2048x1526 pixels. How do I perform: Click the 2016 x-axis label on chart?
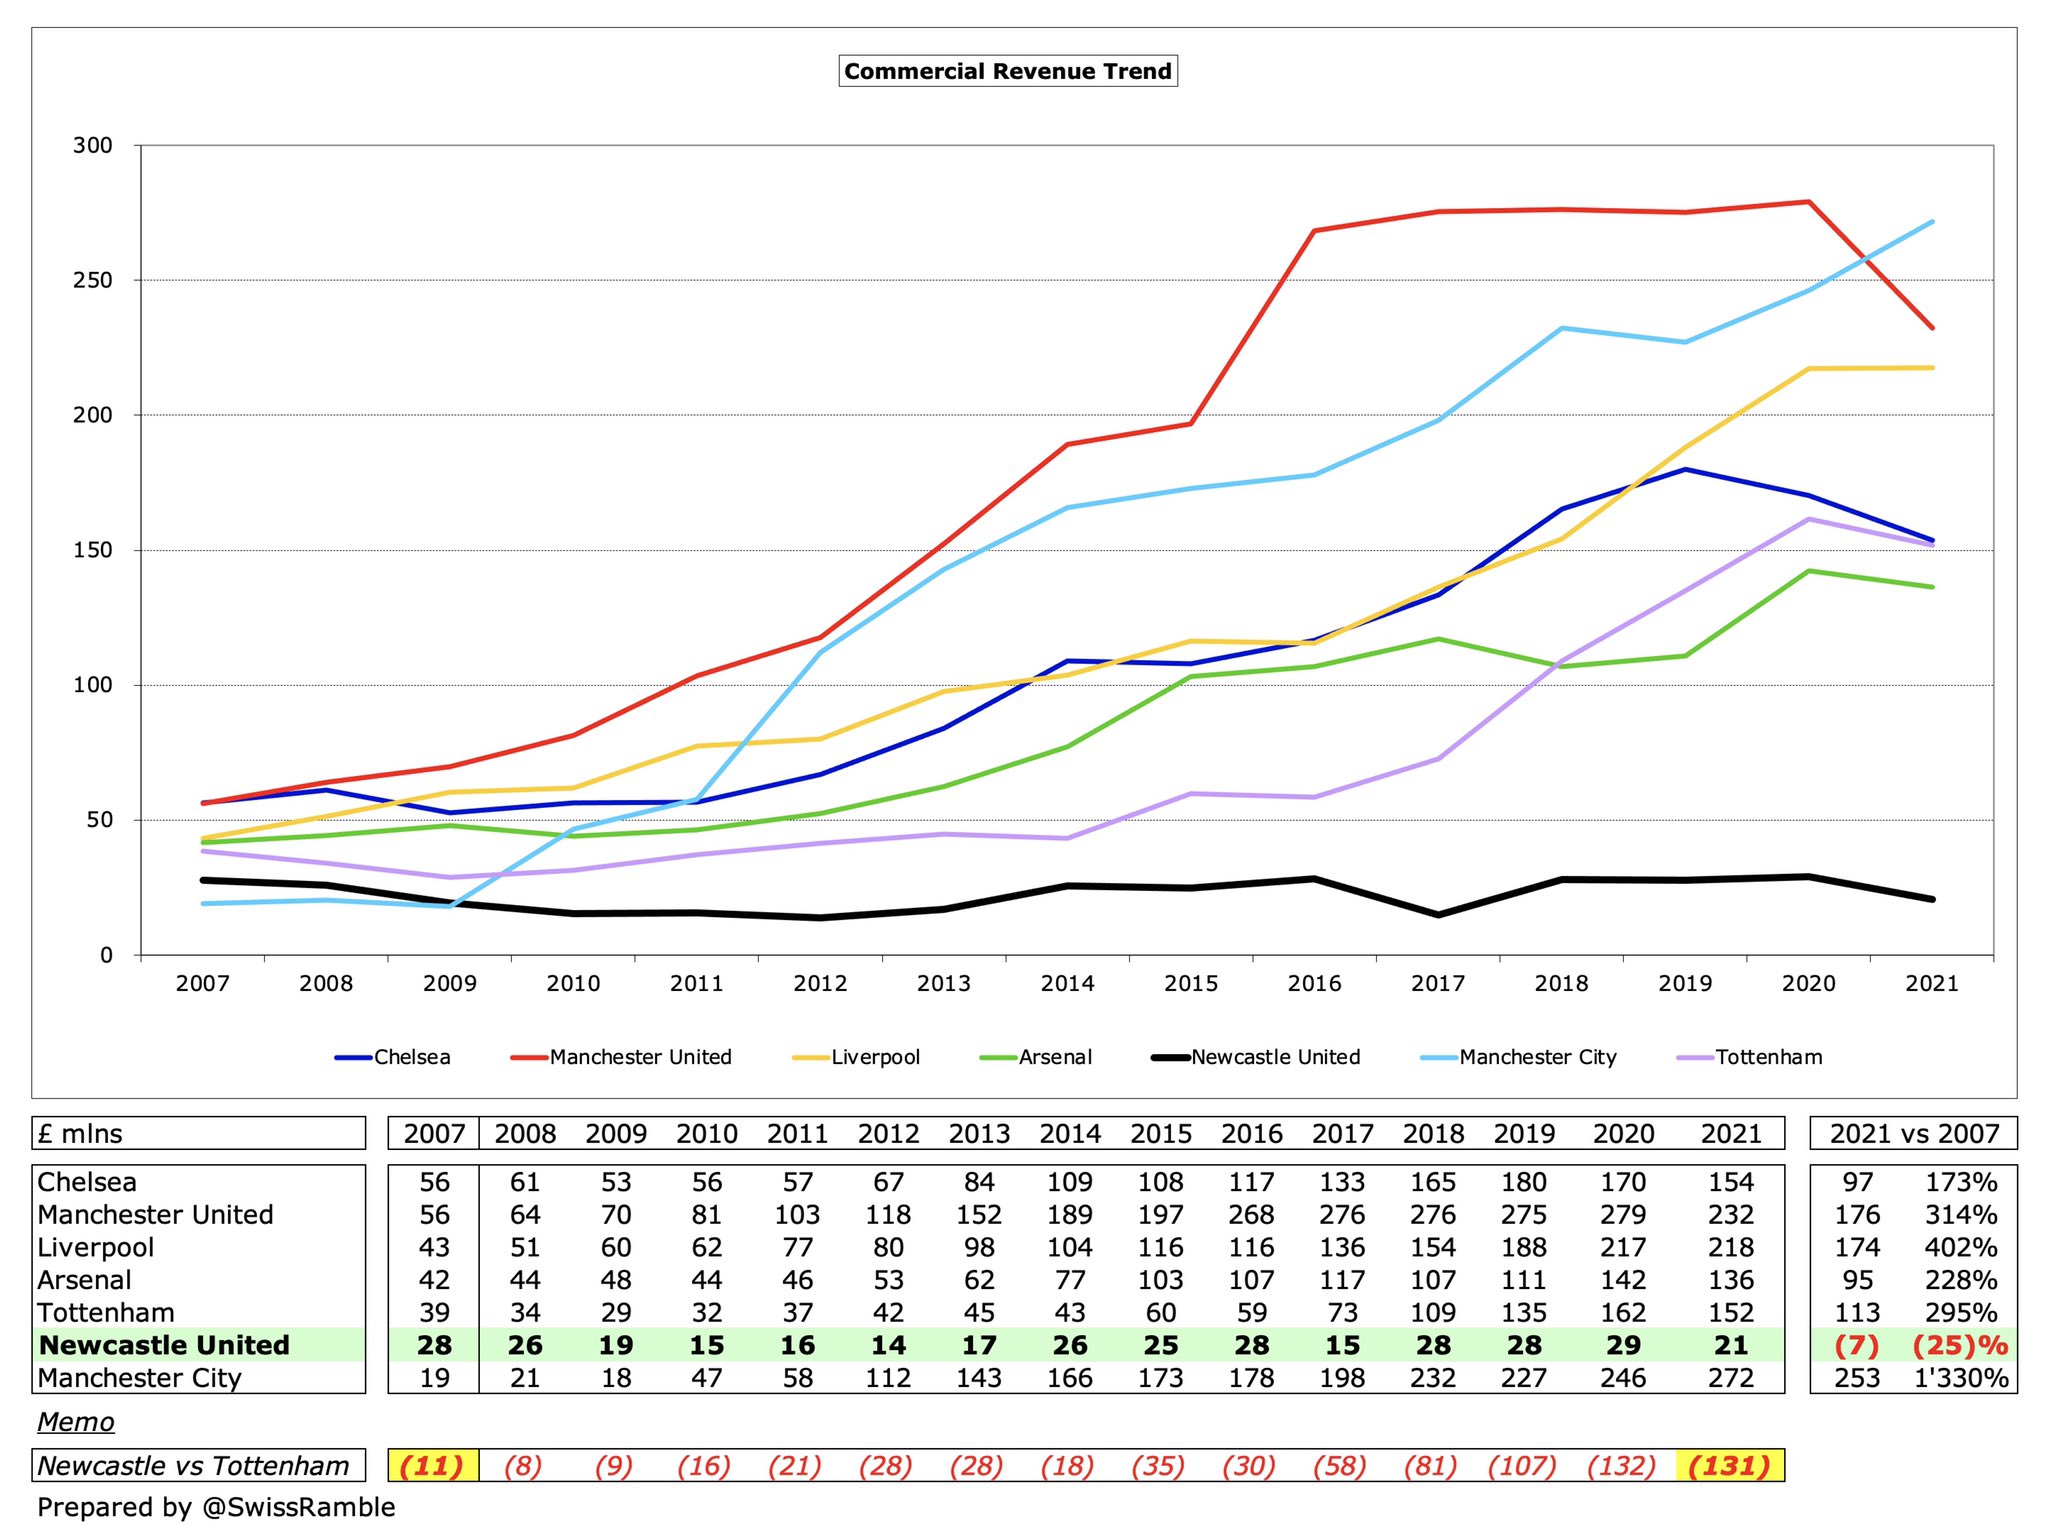coord(1315,983)
